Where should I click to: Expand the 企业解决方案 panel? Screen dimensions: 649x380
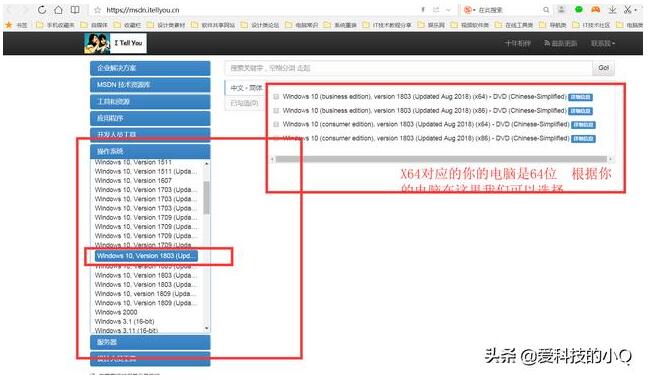tap(150, 68)
